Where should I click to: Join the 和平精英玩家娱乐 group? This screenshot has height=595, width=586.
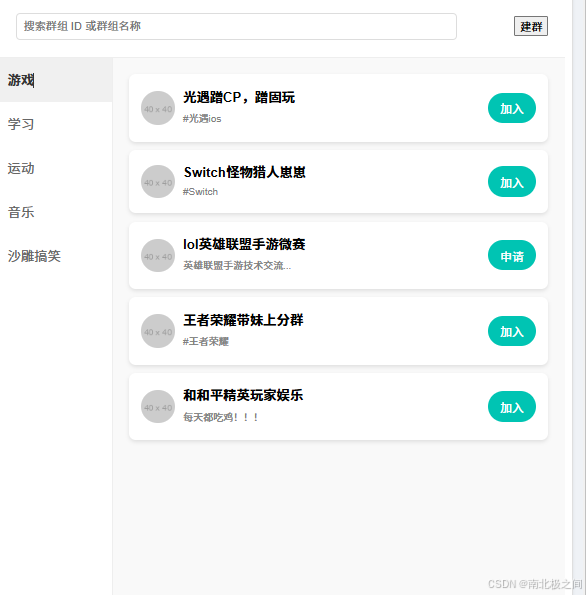coord(512,407)
